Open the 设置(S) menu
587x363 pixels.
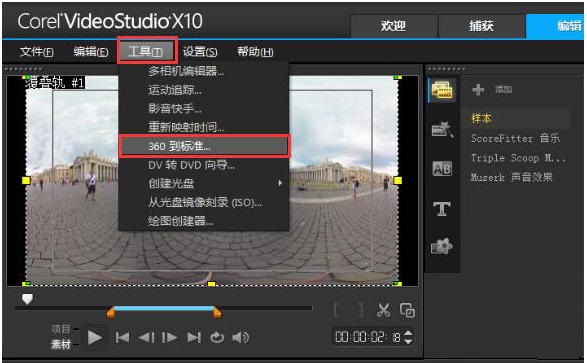coord(200,51)
